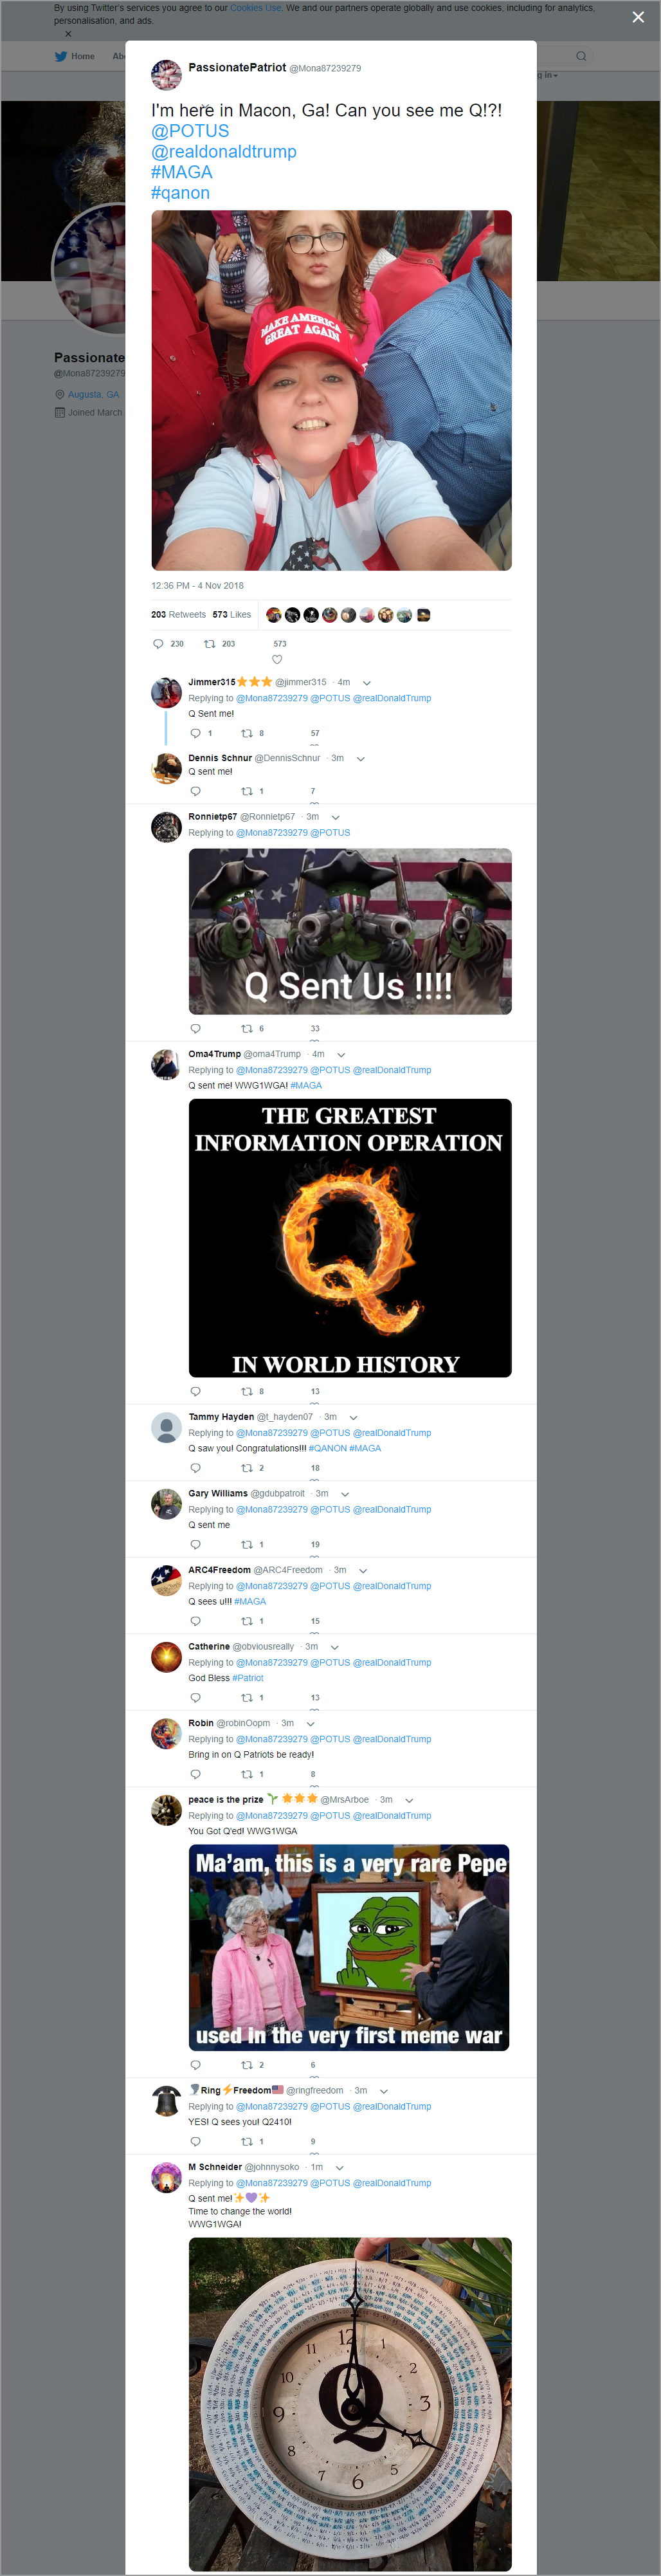The image size is (661, 2576).
Task: Click the Twitter bird Home icon
Action: click(61, 56)
